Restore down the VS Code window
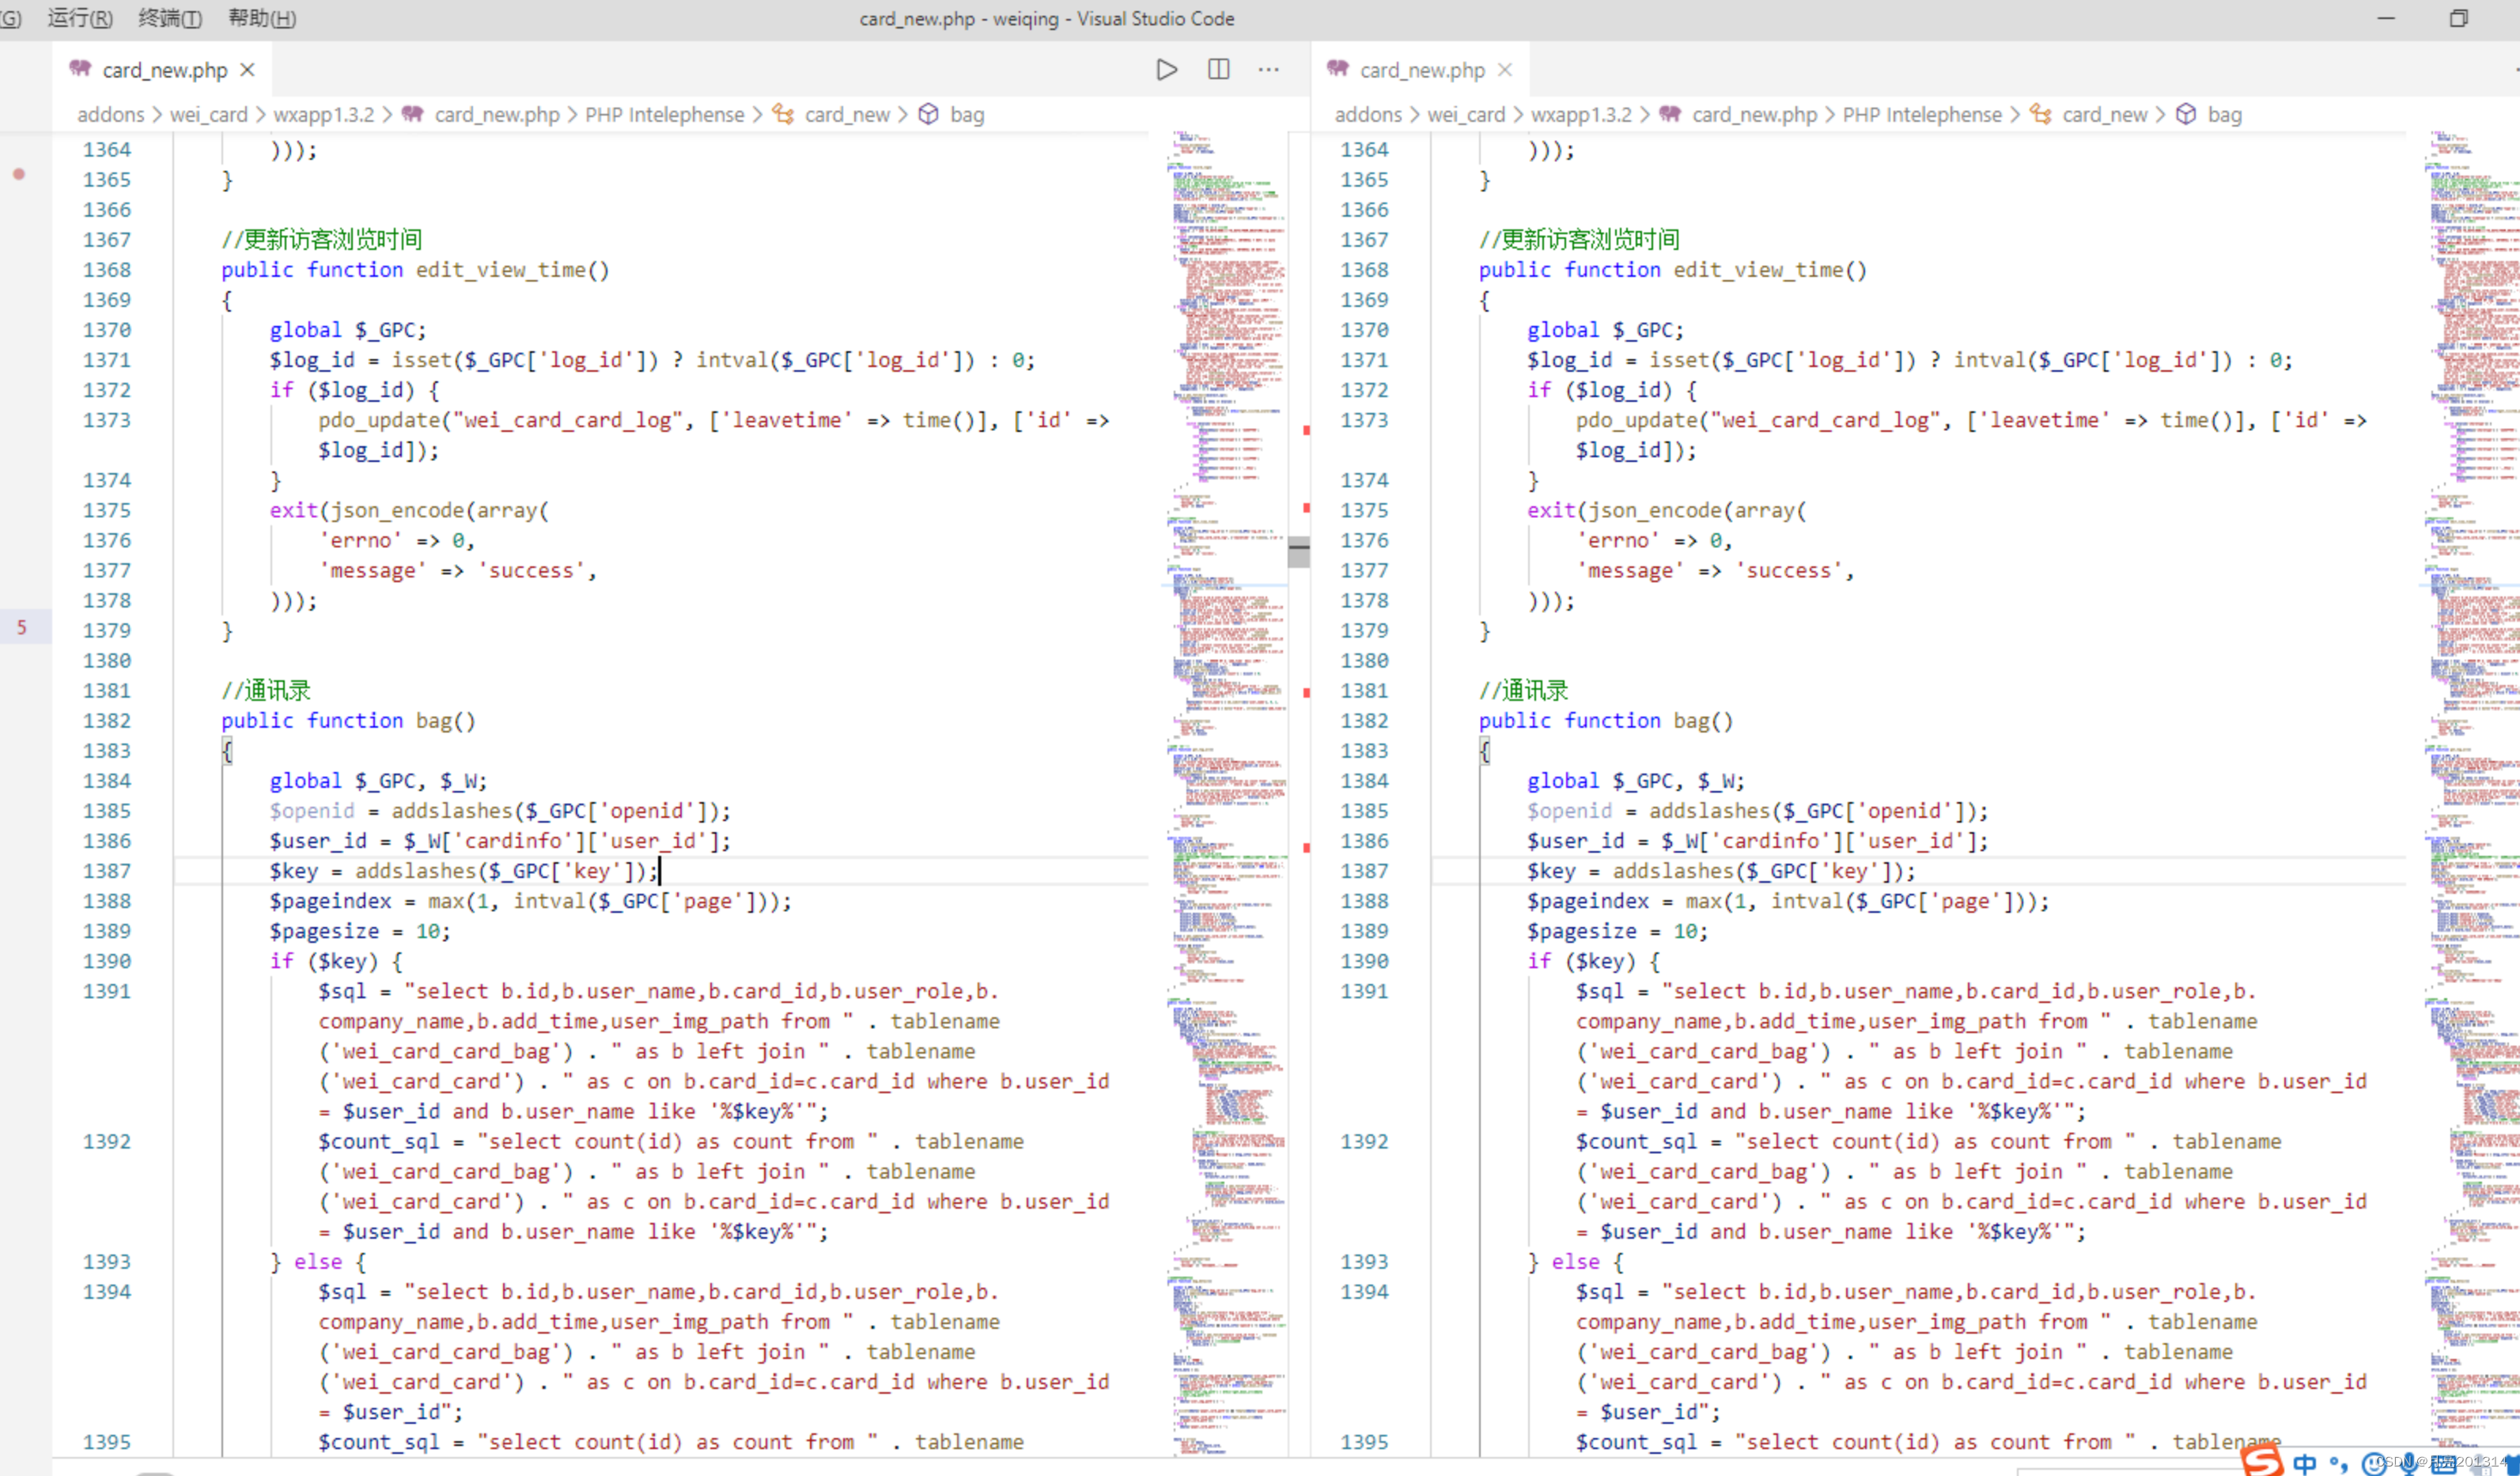Image resolution: width=2520 pixels, height=1476 pixels. (2458, 18)
